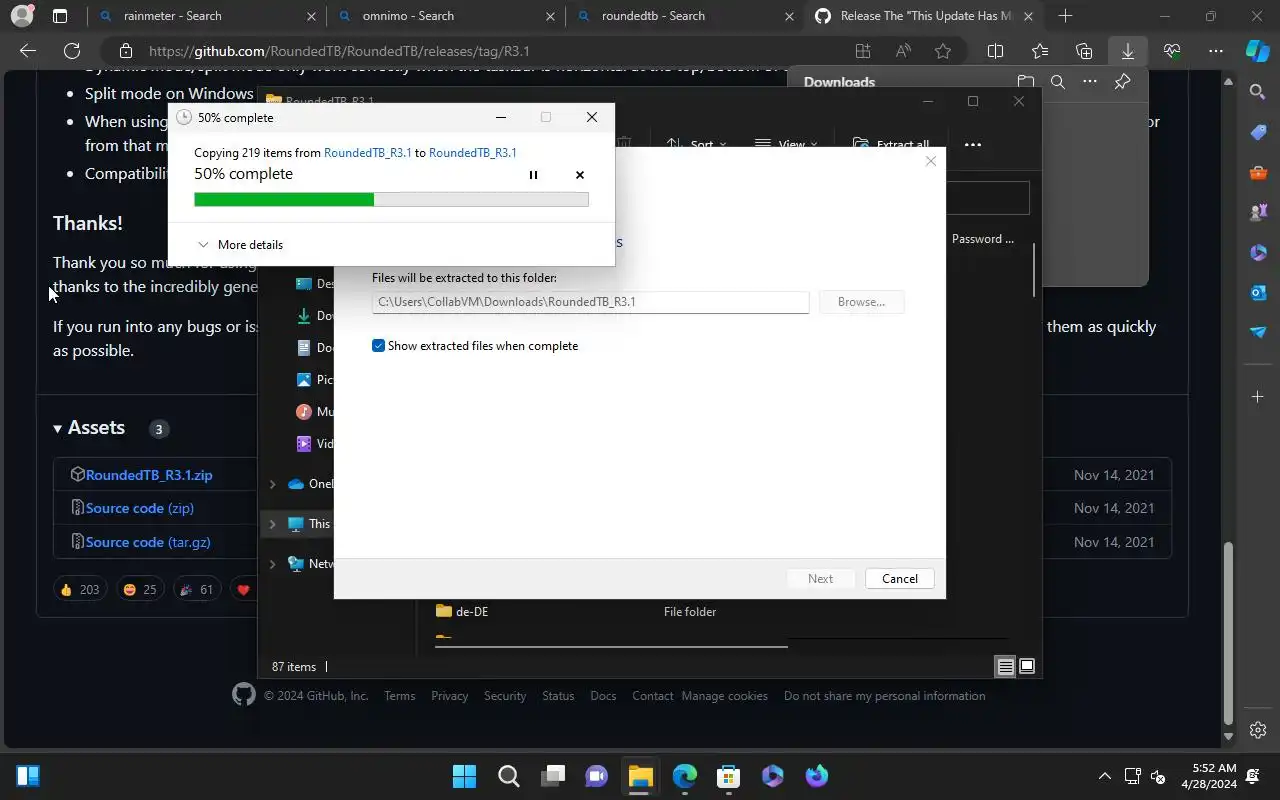1280x800 pixels.
Task: Click the heart reaction
Action: click(243, 590)
